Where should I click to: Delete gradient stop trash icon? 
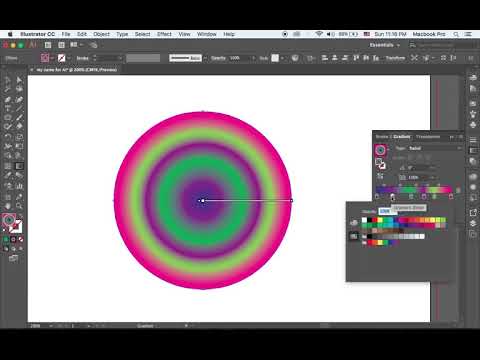(x=458, y=190)
